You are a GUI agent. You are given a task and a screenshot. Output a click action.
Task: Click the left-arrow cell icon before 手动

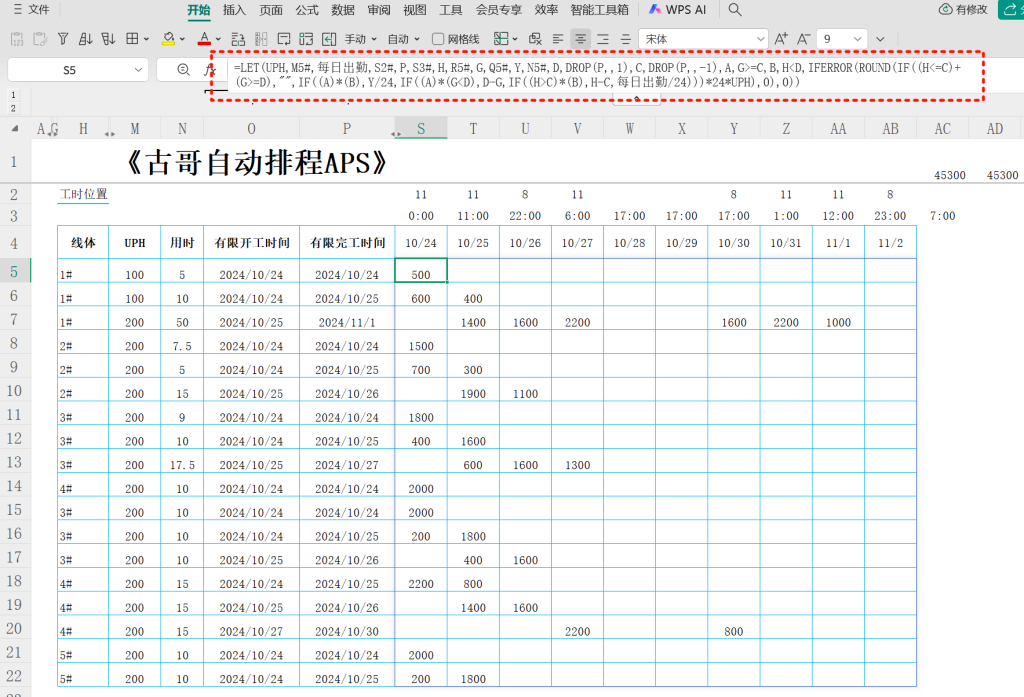pos(329,39)
